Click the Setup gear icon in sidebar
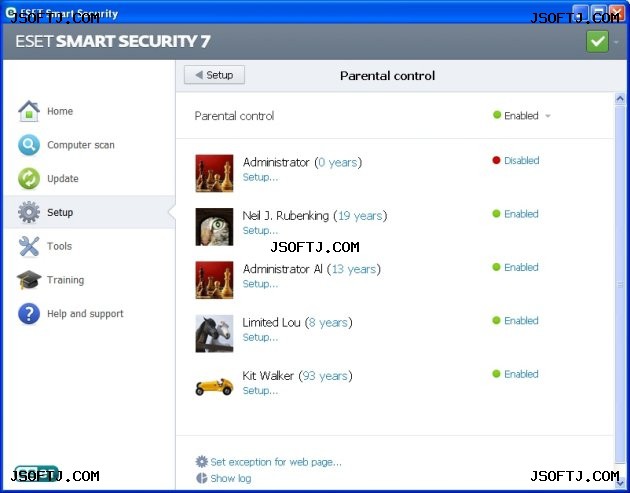The height and width of the screenshot is (493, 630). point(29,212)
